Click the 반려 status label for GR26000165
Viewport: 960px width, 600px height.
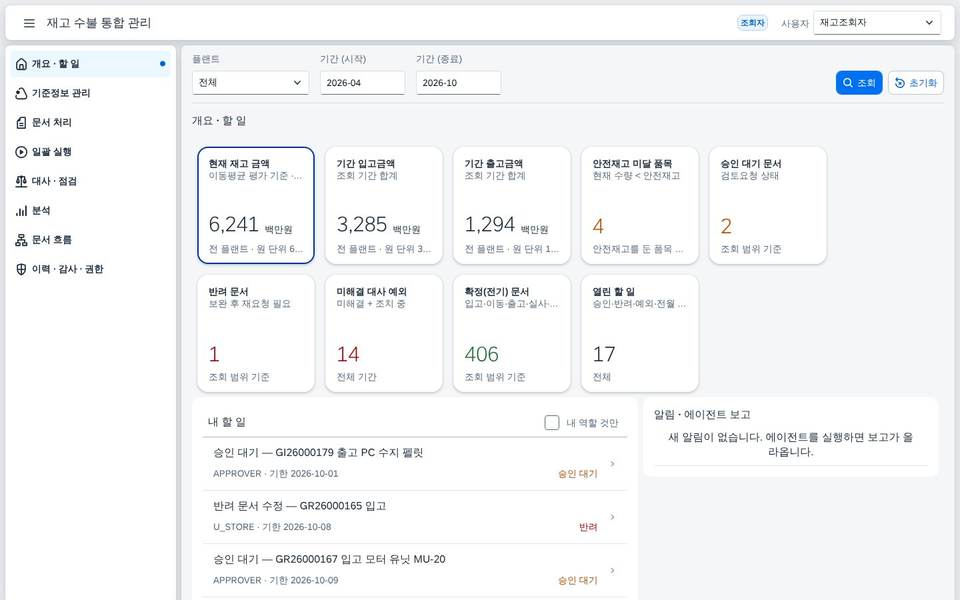(588, 527)
